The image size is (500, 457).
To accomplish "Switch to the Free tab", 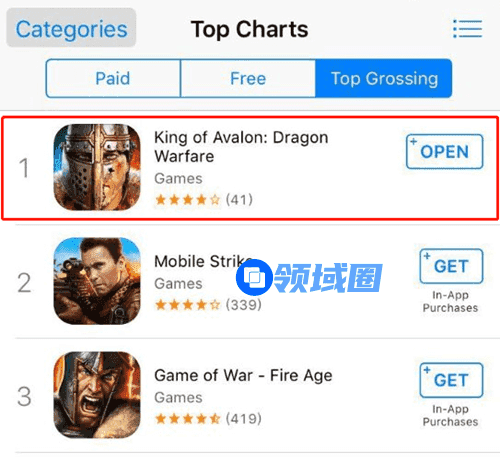I will [248, 79].
